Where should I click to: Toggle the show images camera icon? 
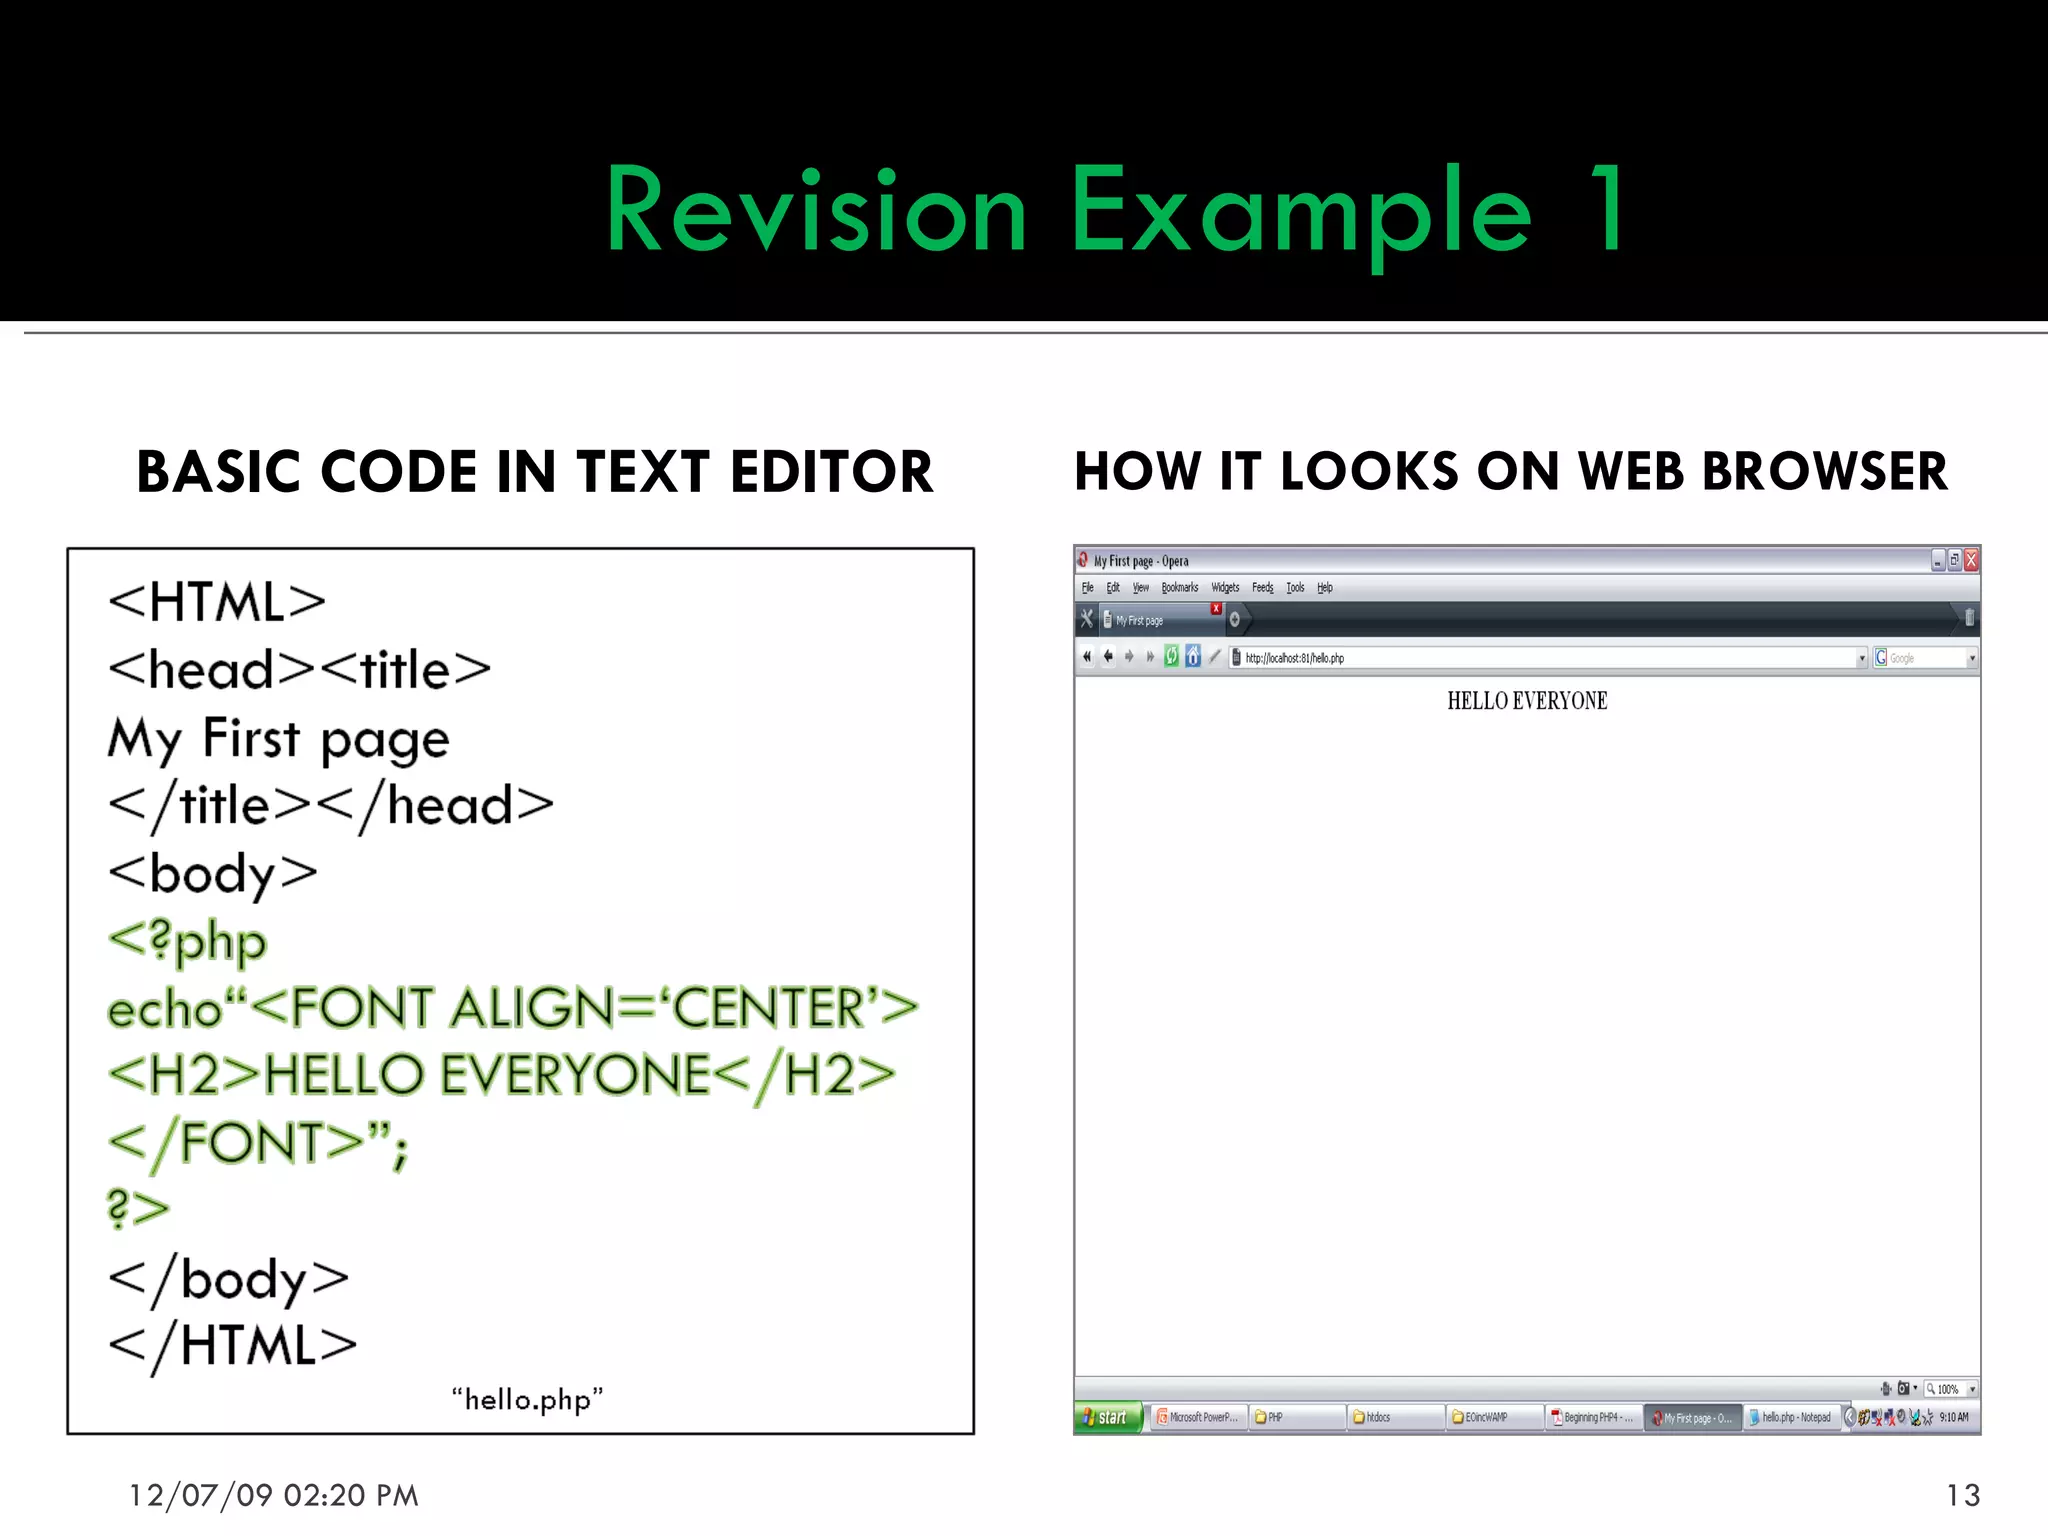(1903, 1389)
